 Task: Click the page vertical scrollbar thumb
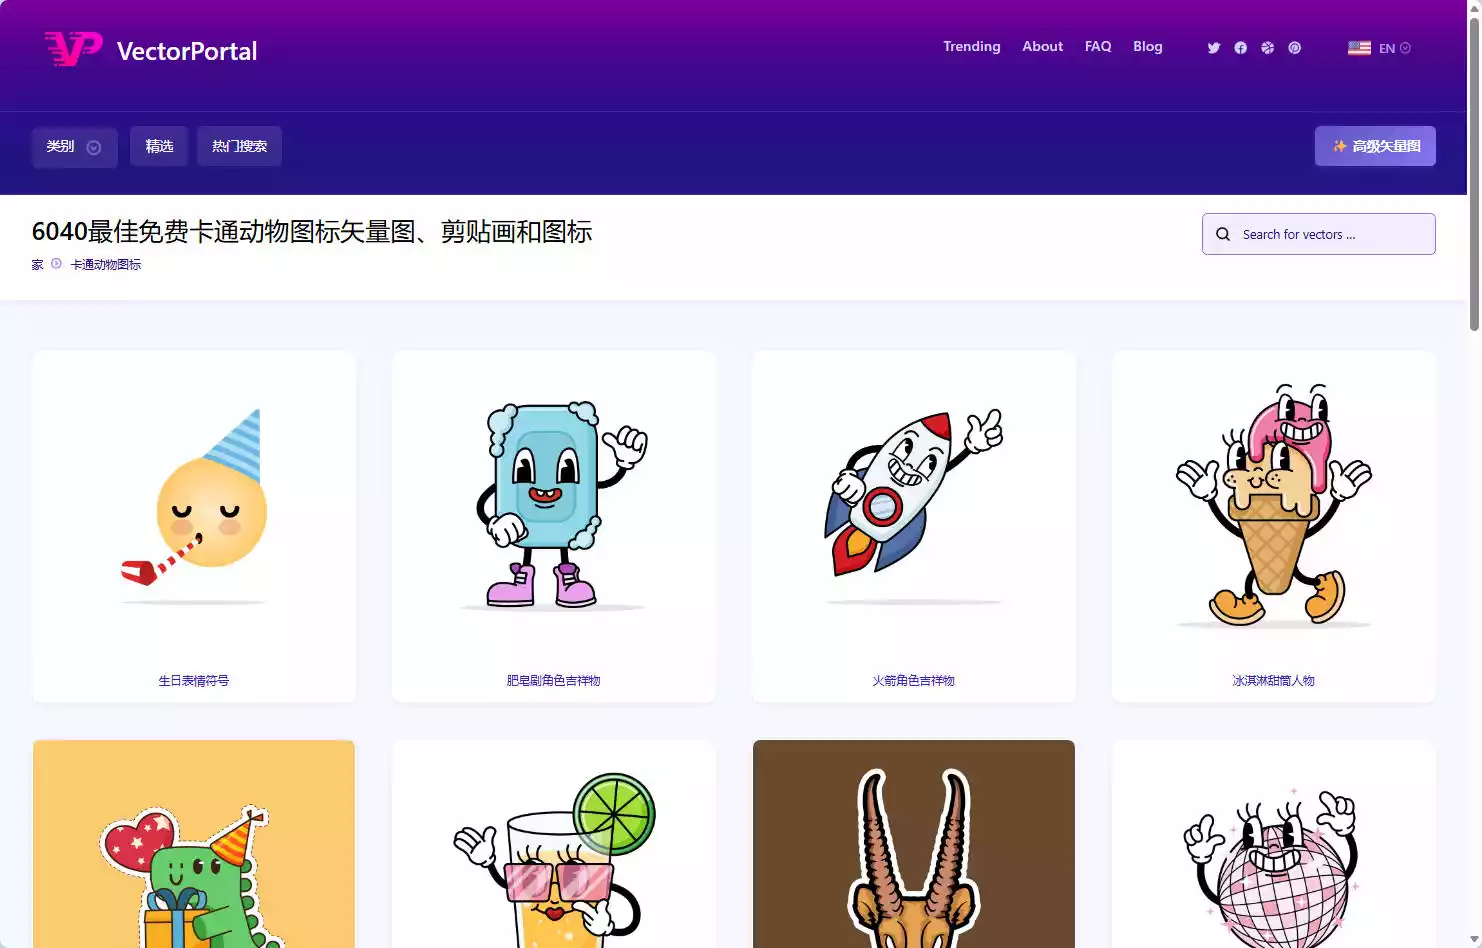(x=1474, y=175)
